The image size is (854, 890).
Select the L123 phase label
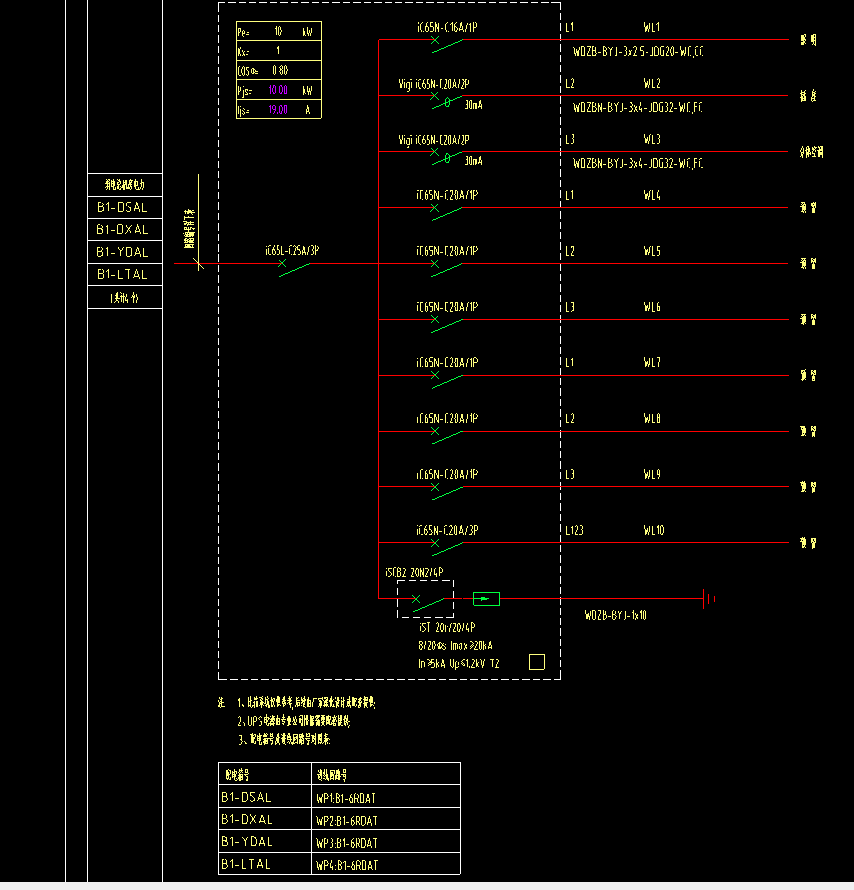[574, 530]
